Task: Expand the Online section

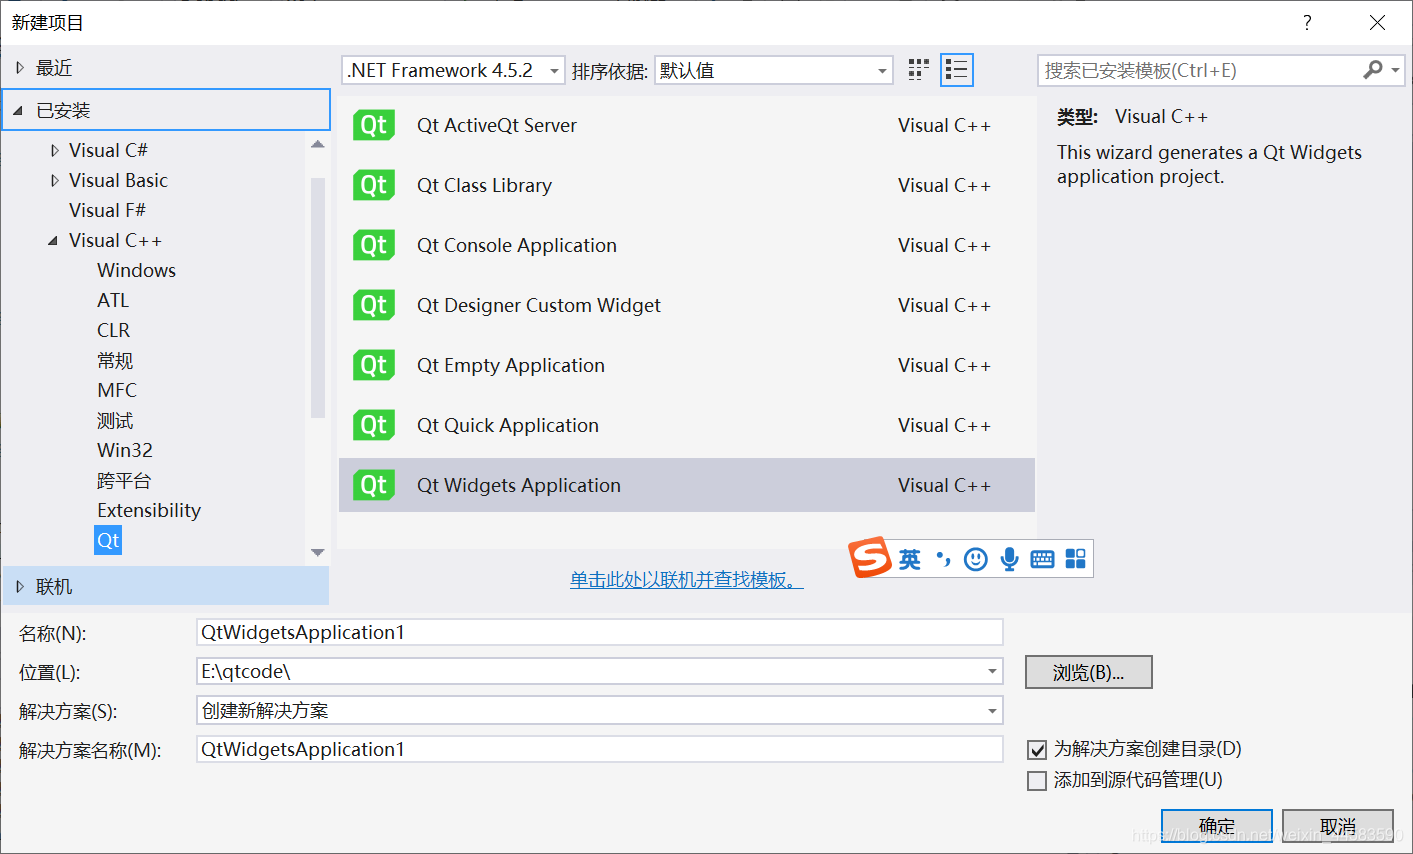Action: (x=20, y=587)
